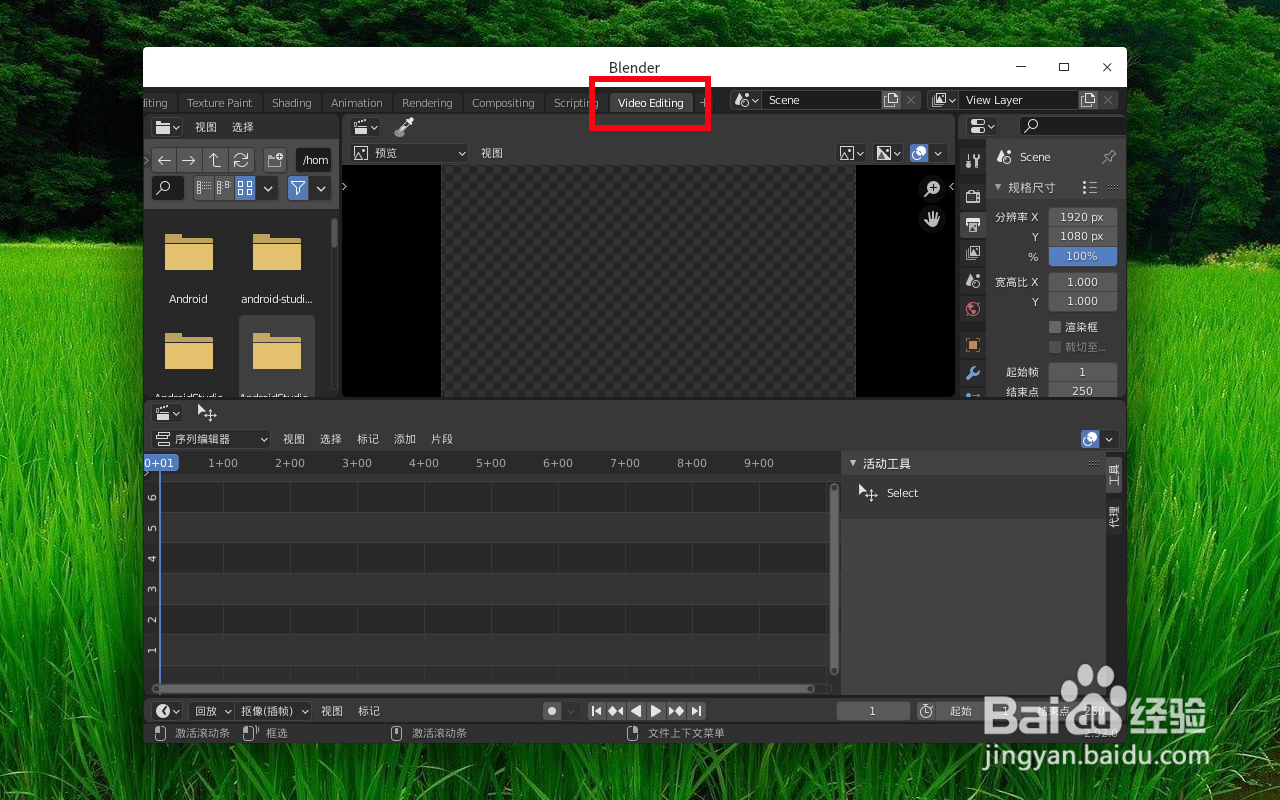The image size is (1280, 800).
Task: Toggle the file filter funnel button
Action: pyautogui.click(x=298, y=187)
